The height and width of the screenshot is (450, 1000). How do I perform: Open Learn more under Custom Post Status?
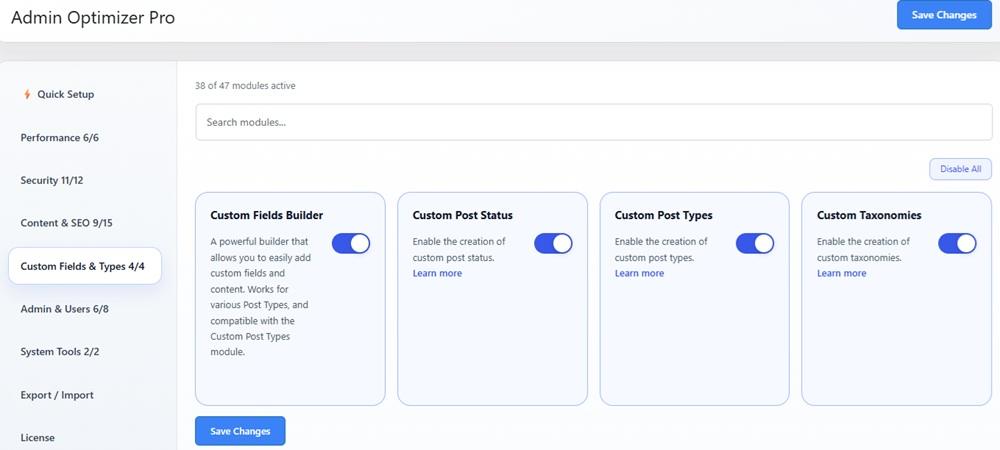point(437,273)
